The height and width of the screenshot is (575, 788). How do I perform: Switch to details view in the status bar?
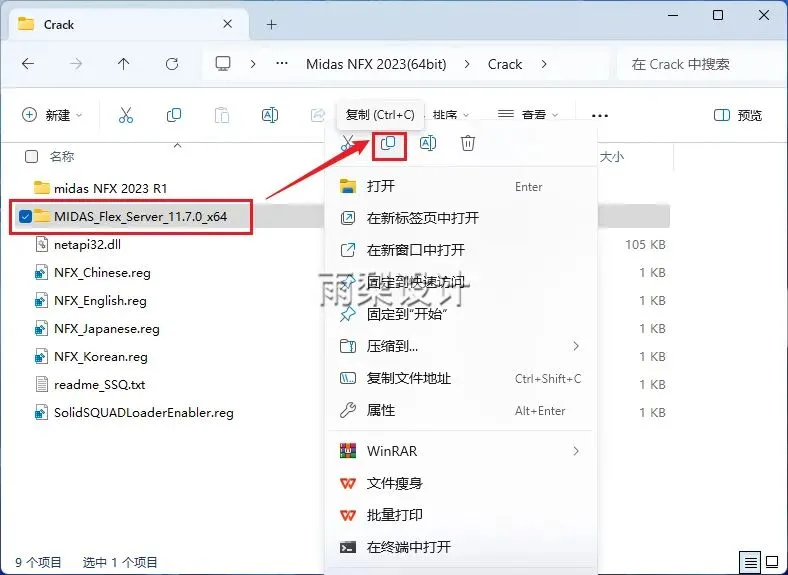(751, 562)
